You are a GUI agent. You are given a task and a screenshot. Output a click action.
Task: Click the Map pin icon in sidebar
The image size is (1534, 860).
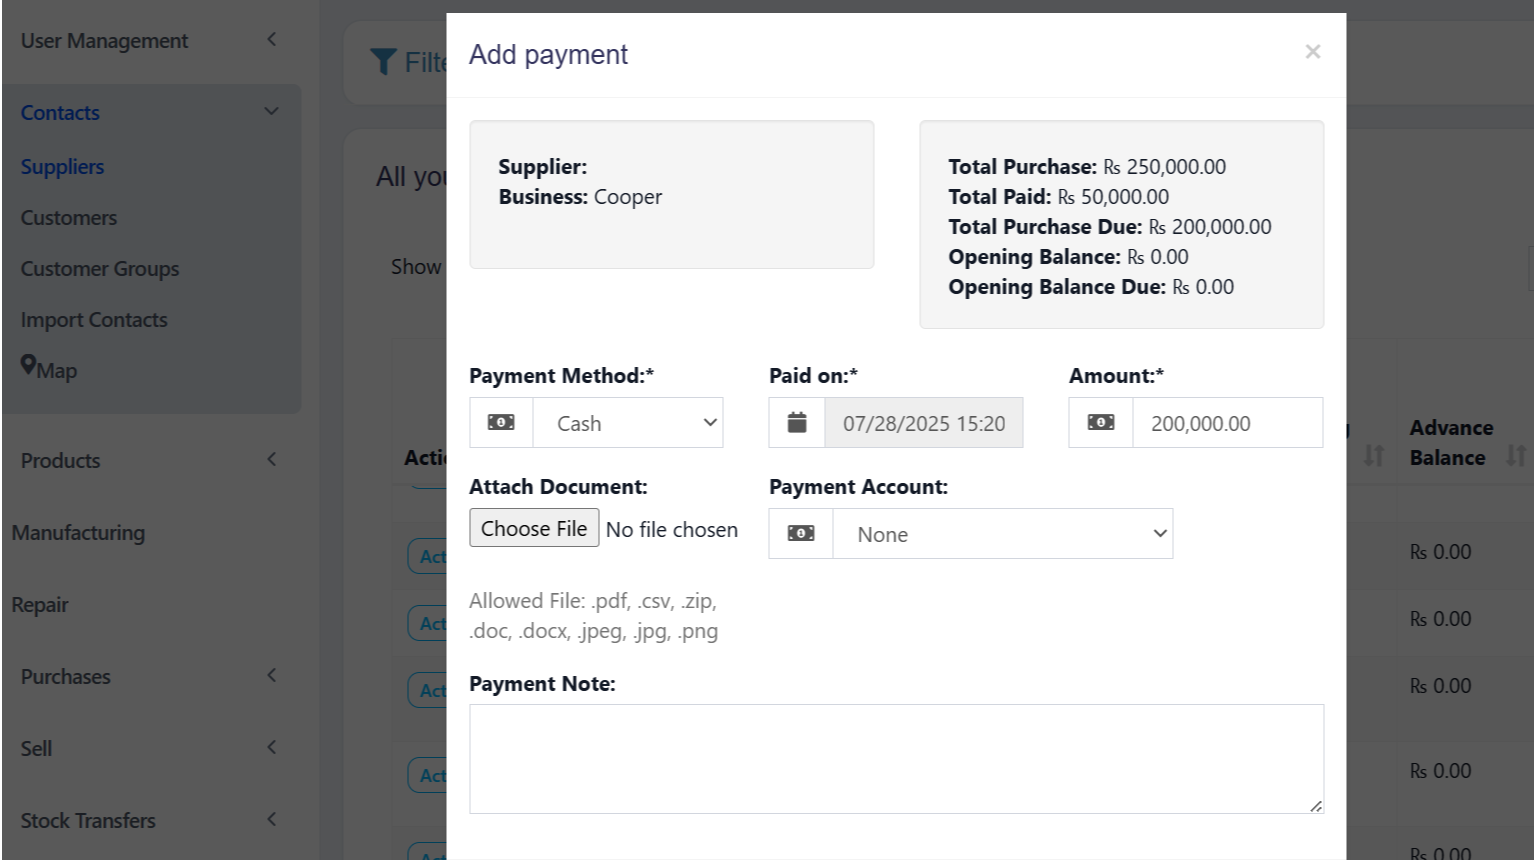(x=28, y=366)
